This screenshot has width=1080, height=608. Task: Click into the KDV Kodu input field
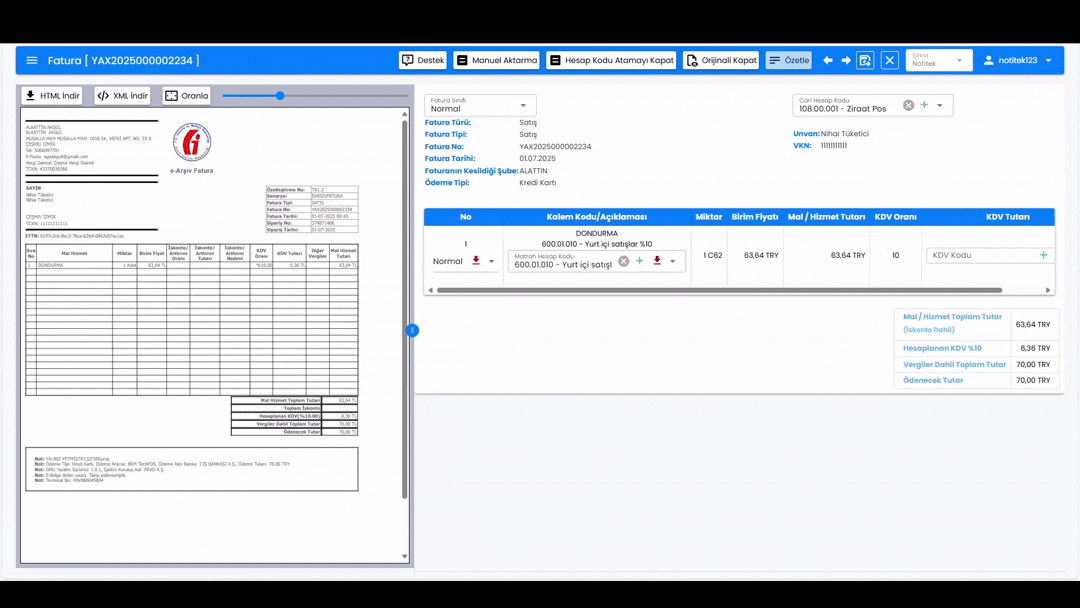tap(980, 255)
